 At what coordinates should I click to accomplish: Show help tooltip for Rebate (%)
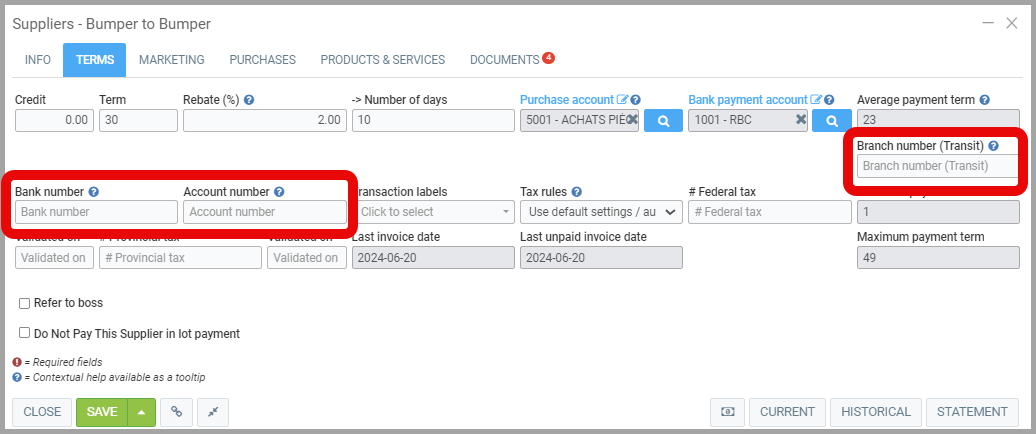249,100
